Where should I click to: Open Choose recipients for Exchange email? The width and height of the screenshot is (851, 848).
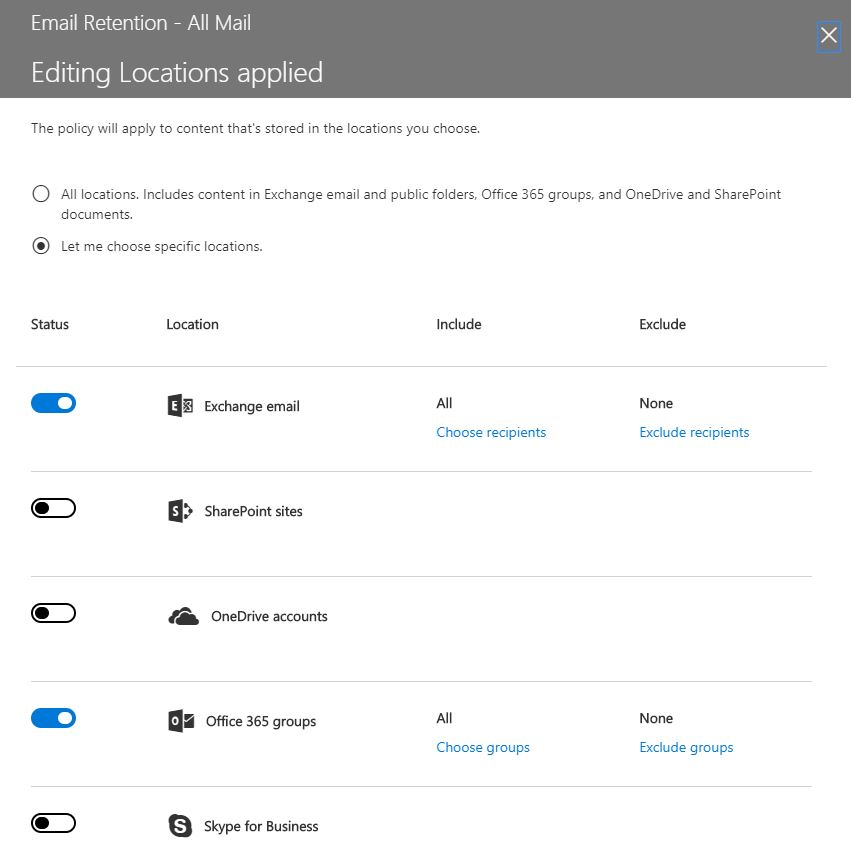[491, 432]
